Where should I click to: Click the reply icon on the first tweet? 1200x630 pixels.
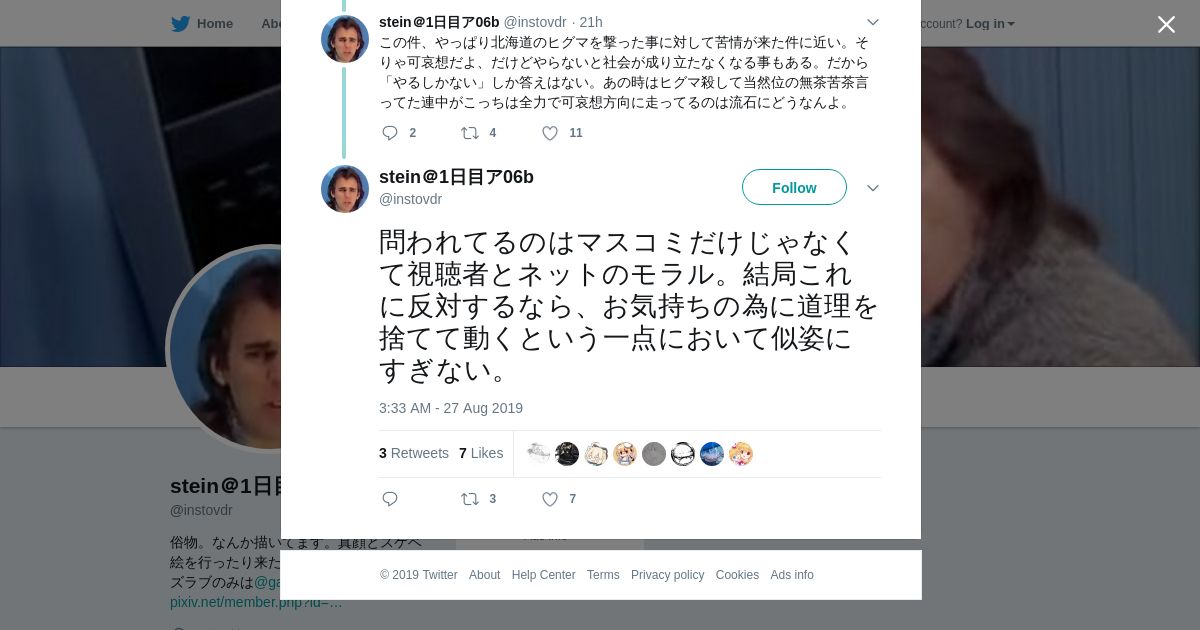(390, 133)
